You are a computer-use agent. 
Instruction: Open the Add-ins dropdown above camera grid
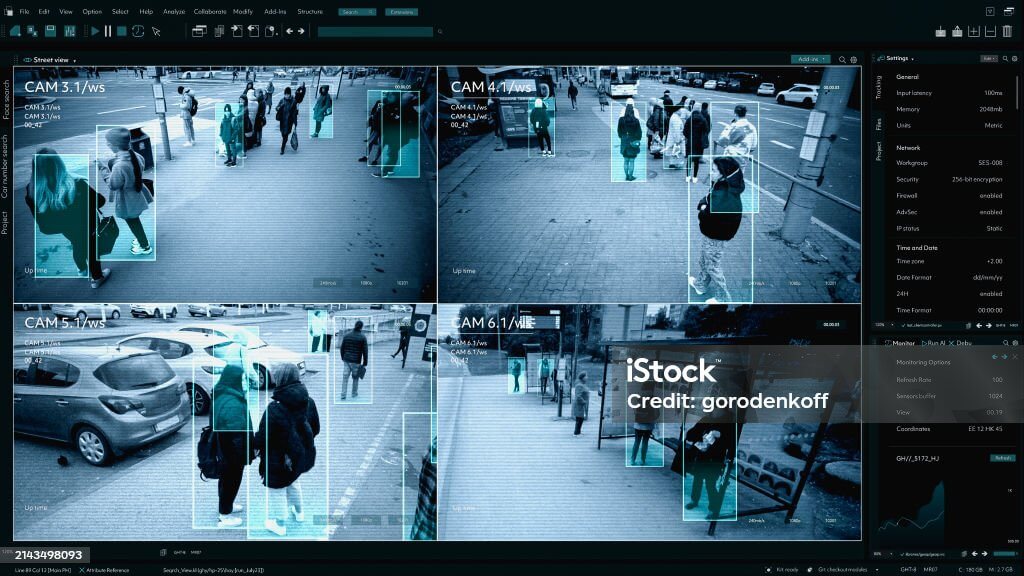click(810, 60)
